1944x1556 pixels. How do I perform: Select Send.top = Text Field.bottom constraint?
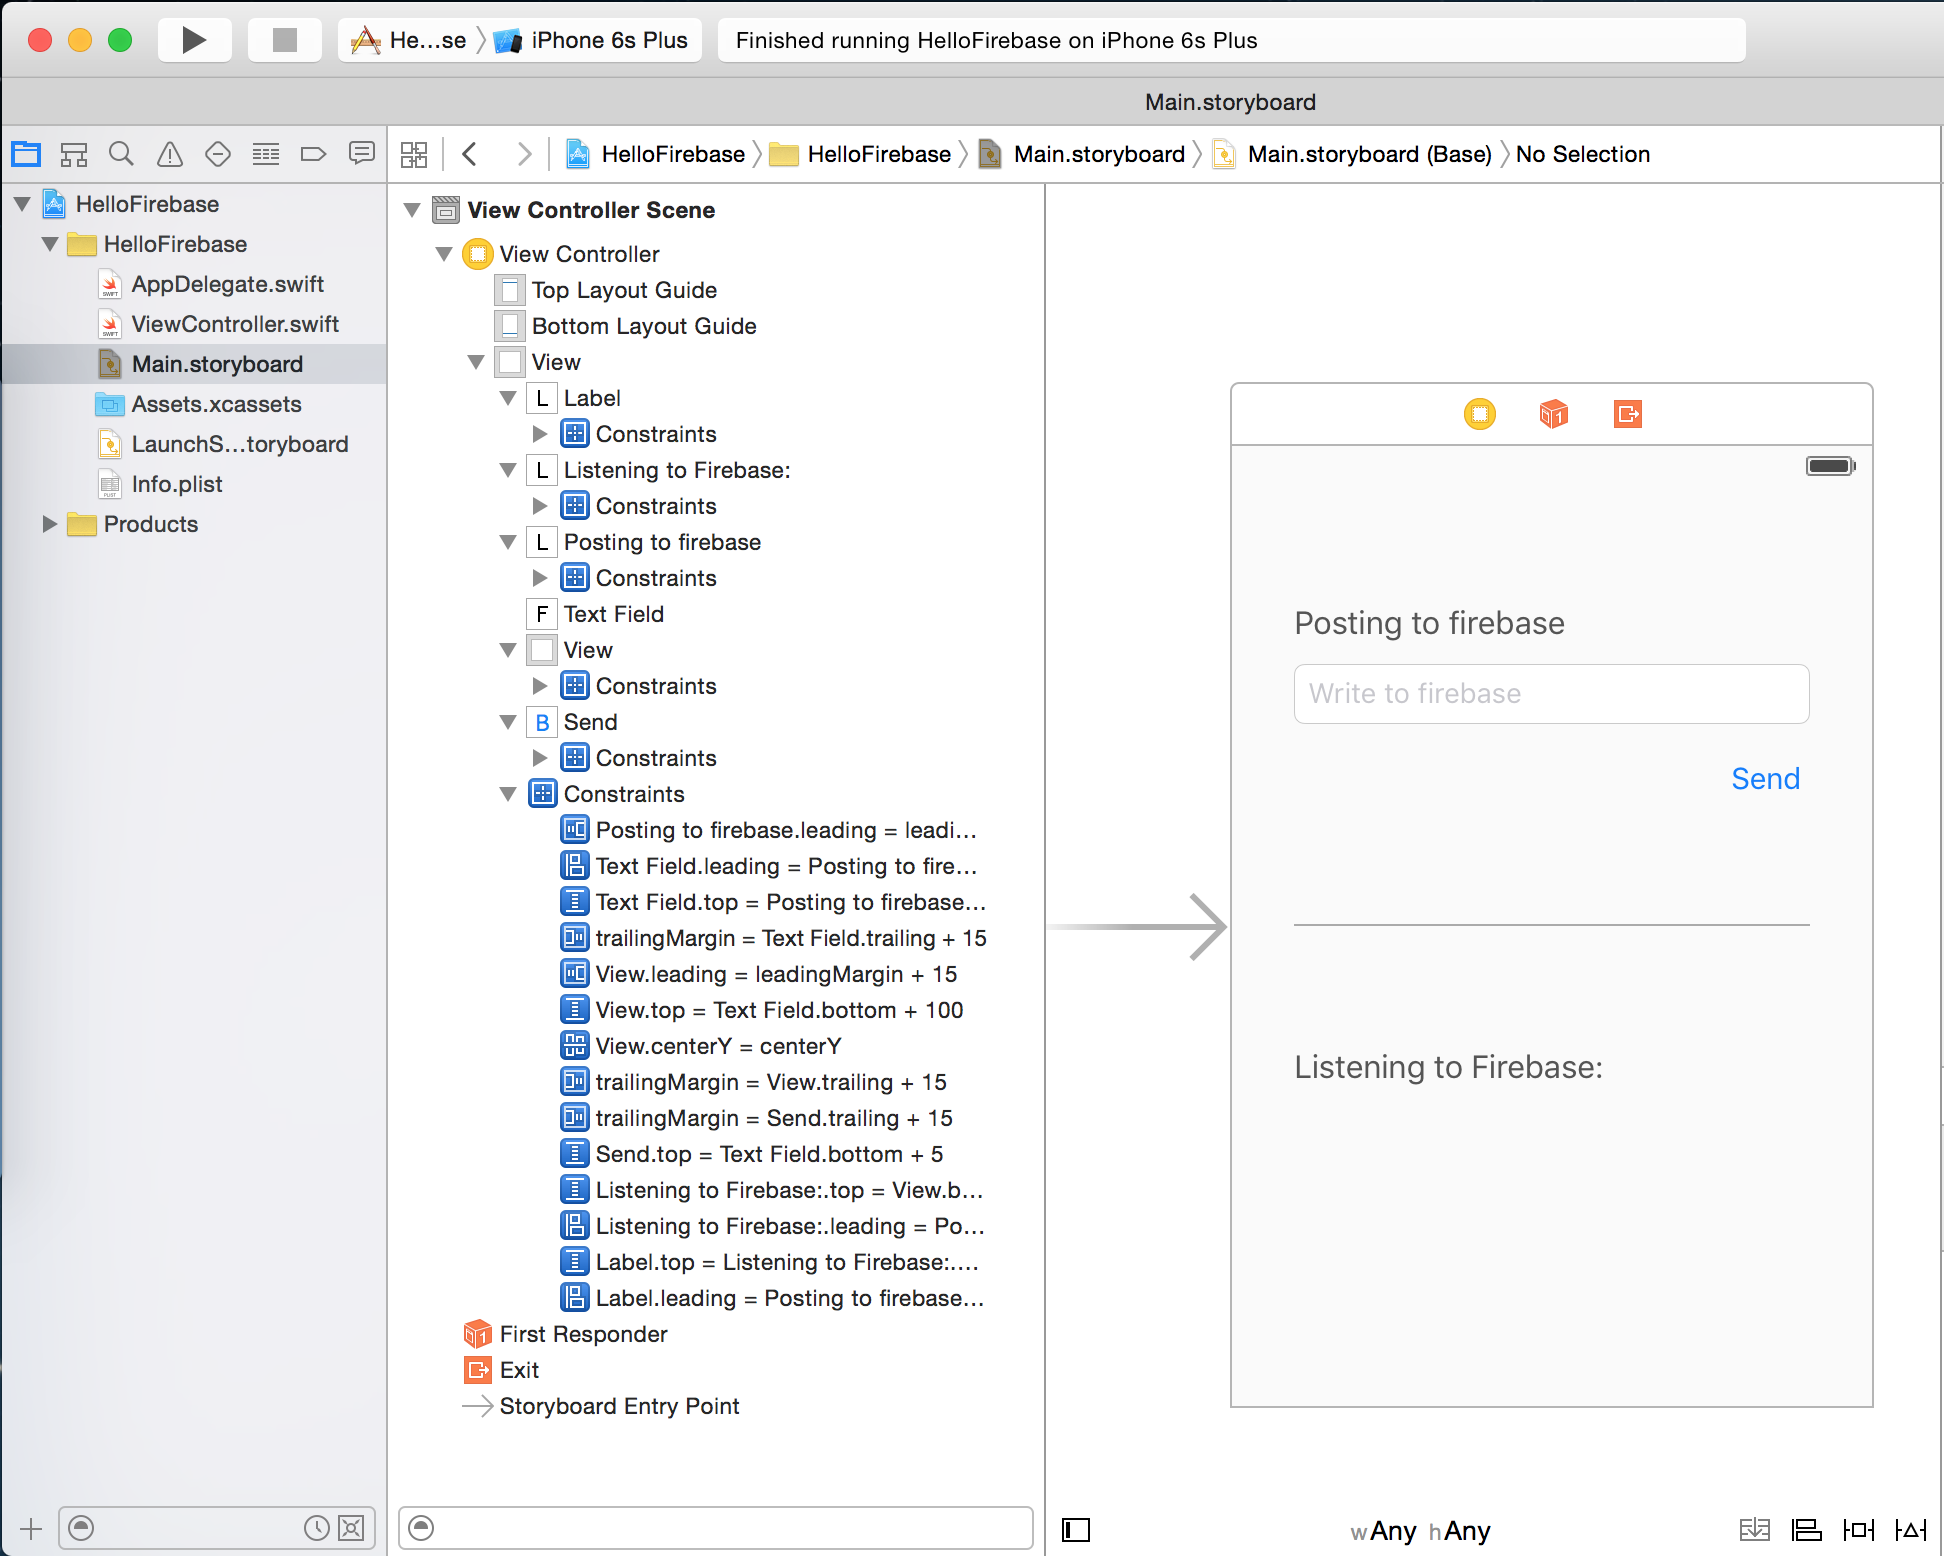click(769, 1154)
